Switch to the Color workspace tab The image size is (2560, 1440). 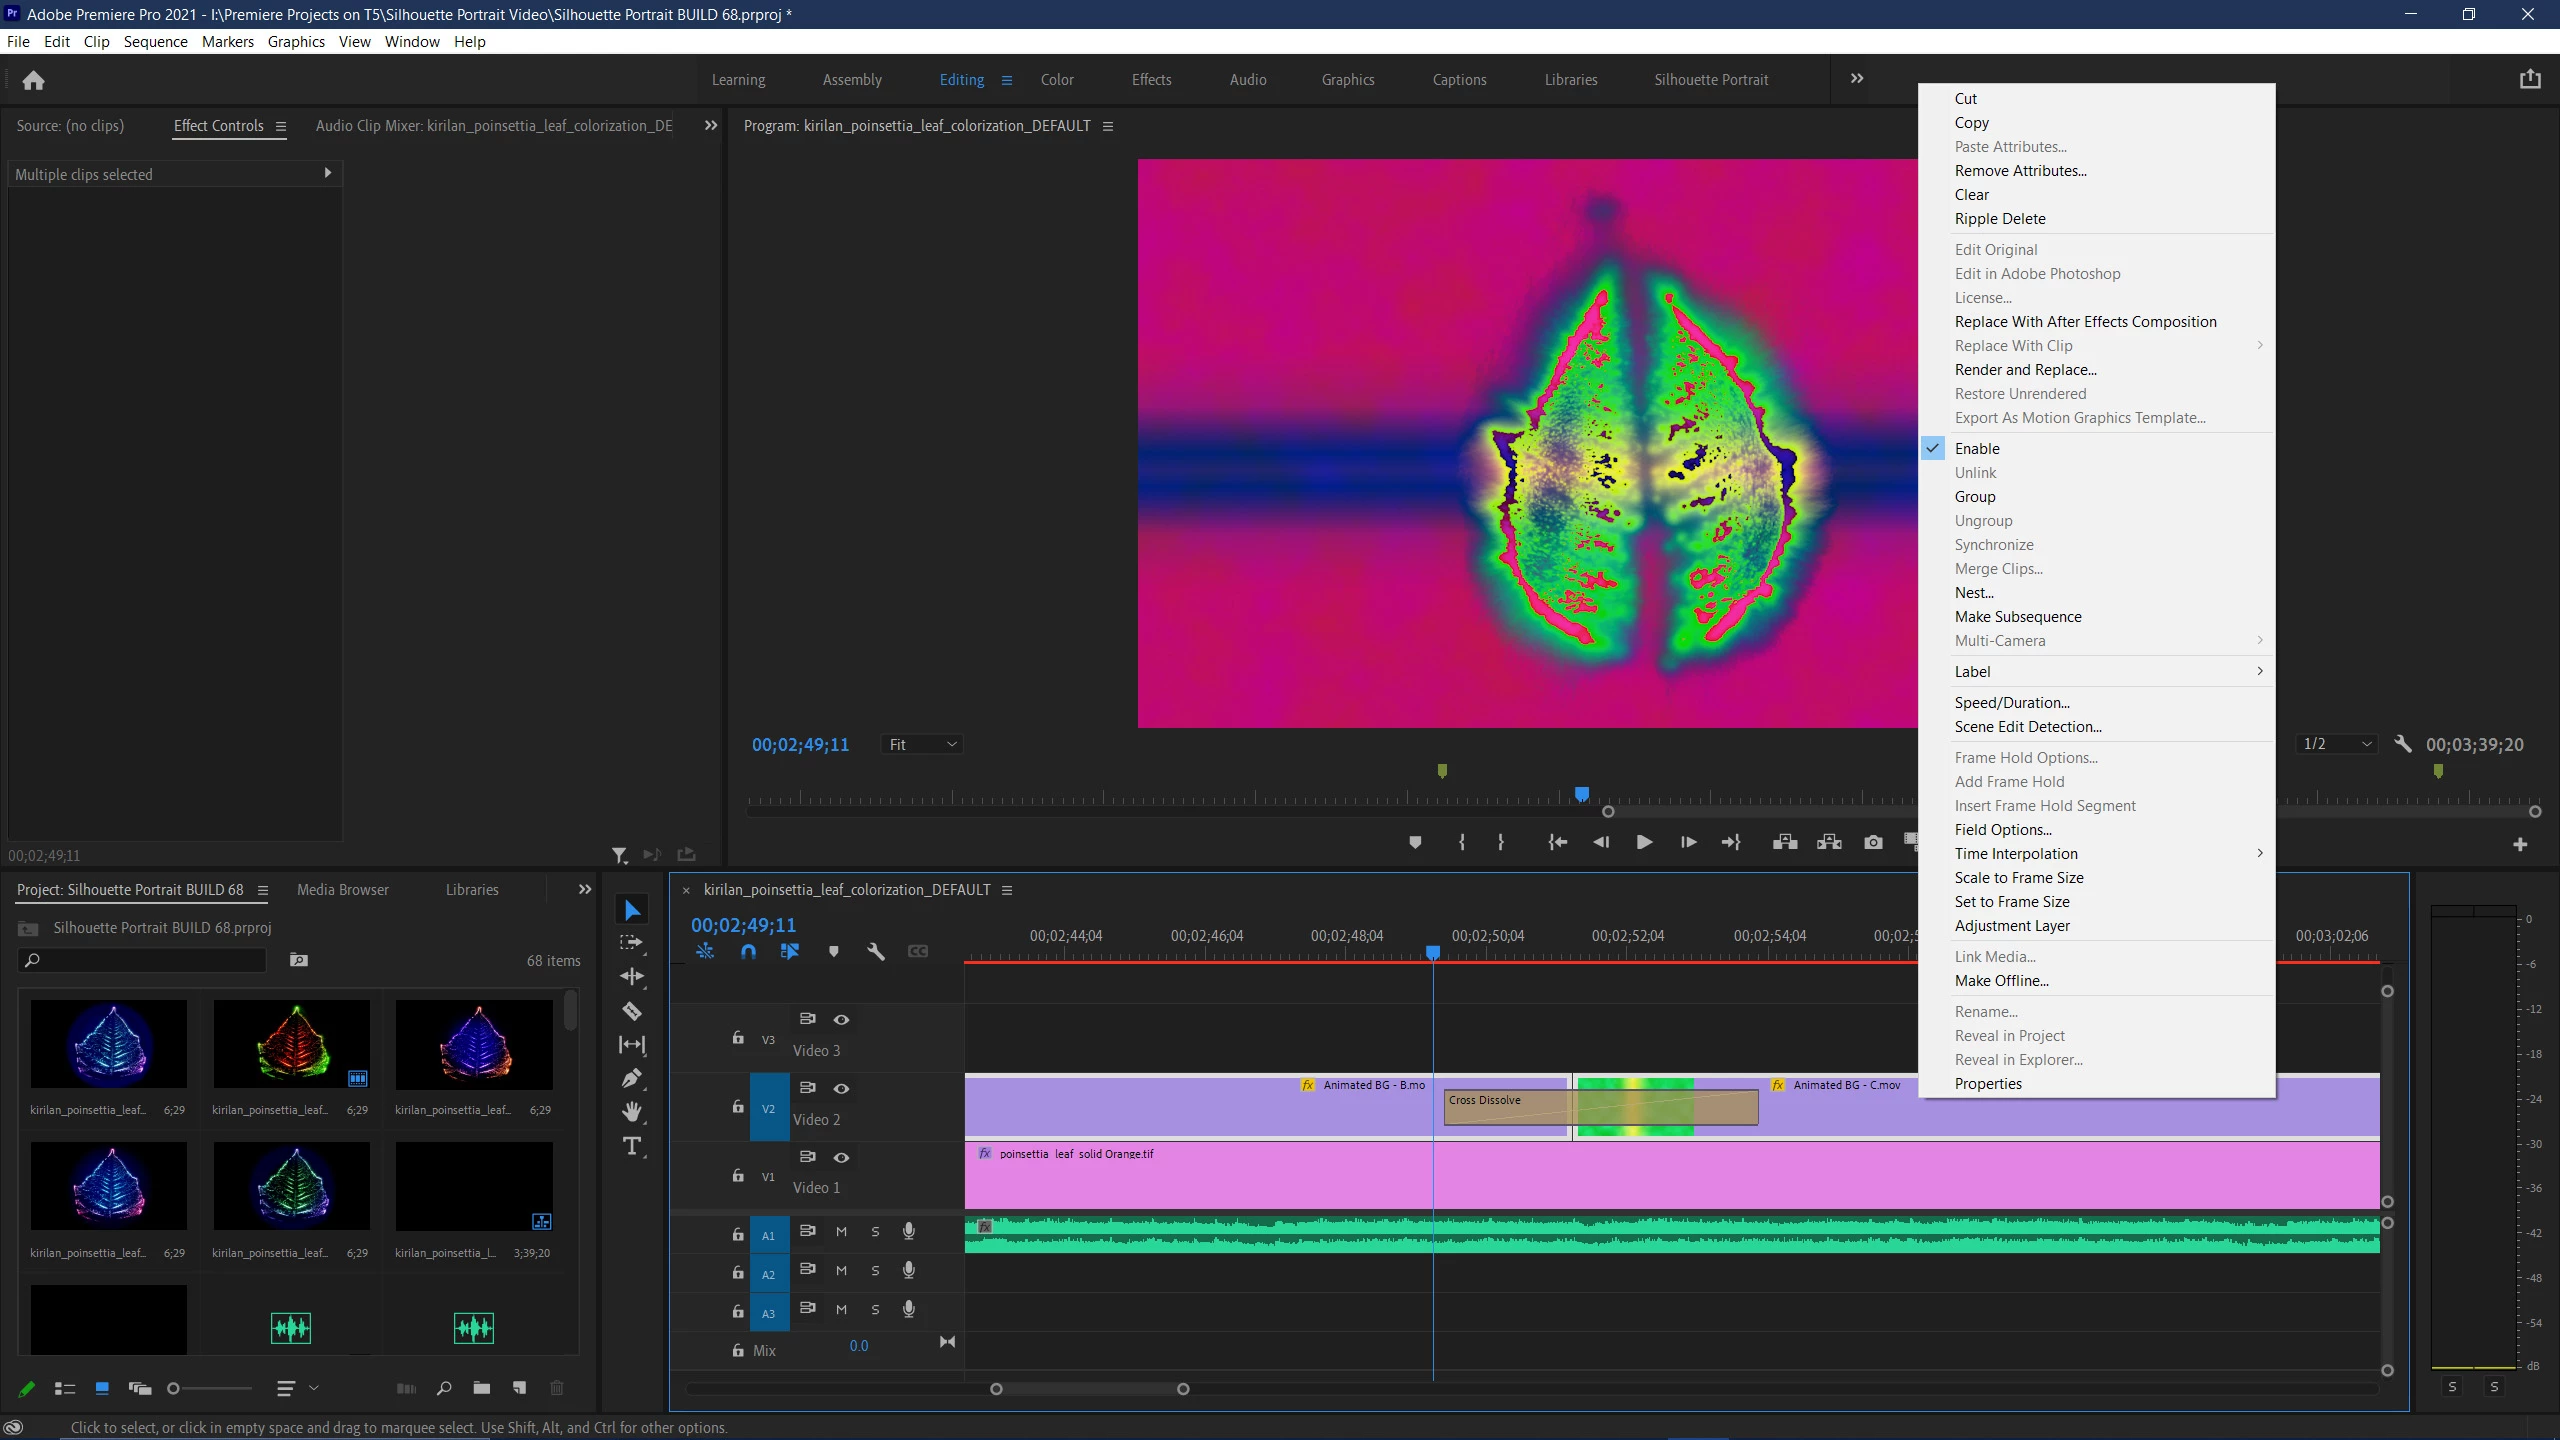coord(1057,80)
